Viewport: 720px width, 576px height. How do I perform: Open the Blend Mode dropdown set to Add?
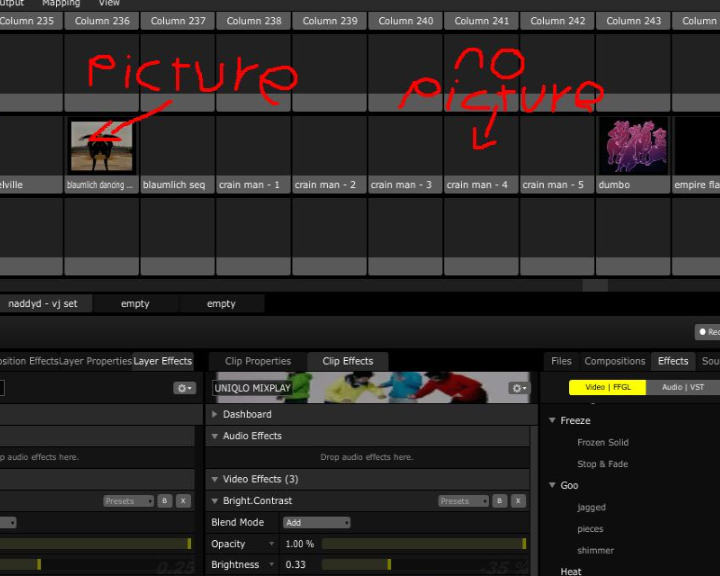click(x=317, y=523)
